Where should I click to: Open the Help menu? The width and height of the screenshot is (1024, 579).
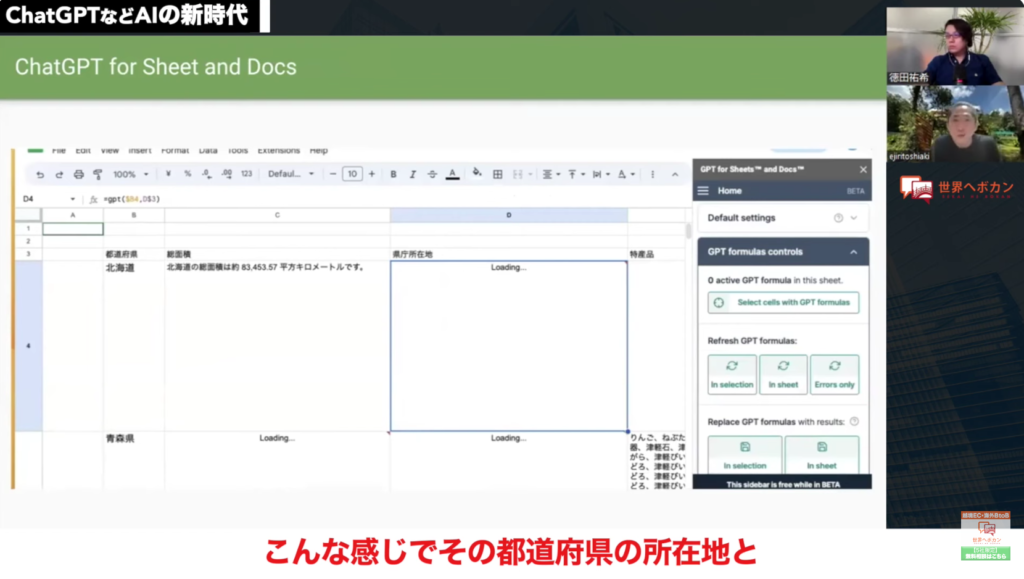click(x=319, y=151)
